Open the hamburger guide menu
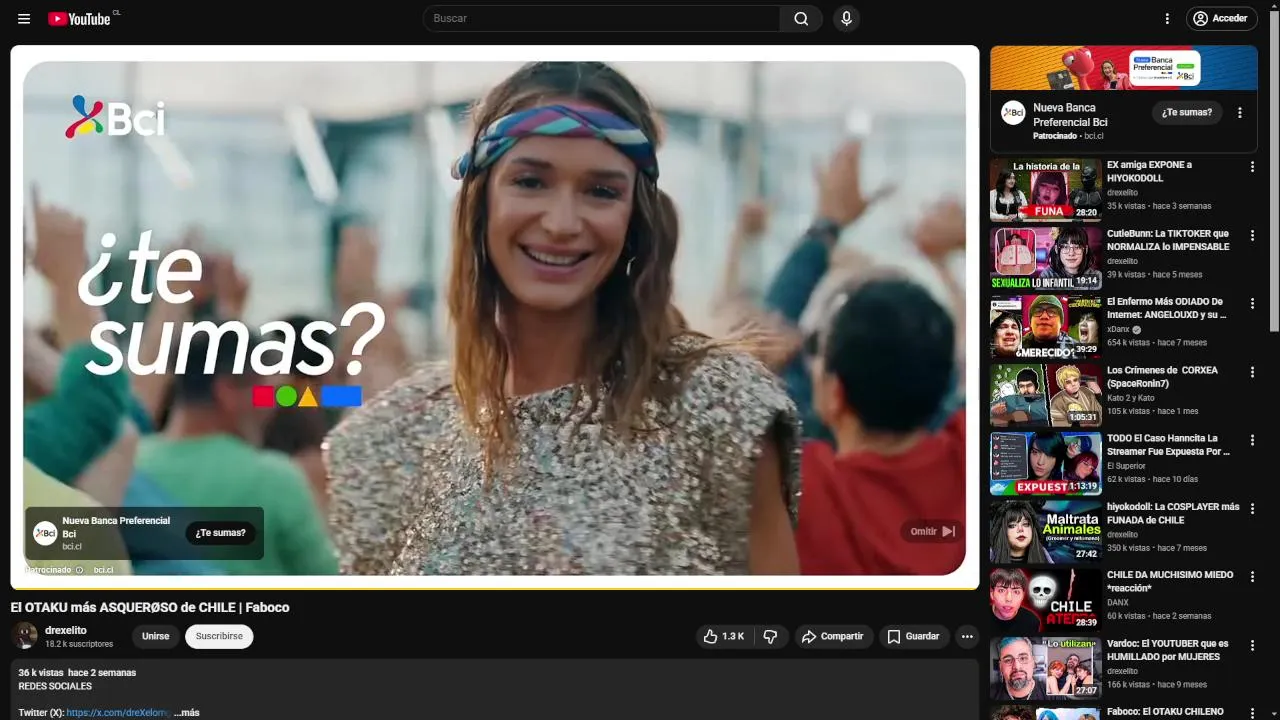 click(24, 18)
